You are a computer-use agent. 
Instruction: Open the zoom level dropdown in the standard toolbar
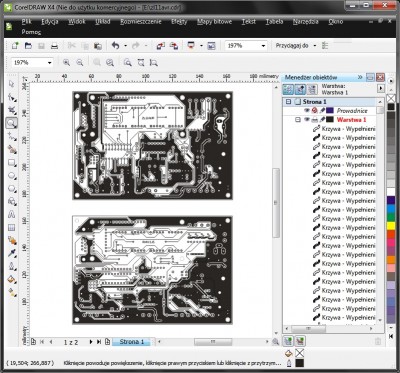click(x=264, y=46)
